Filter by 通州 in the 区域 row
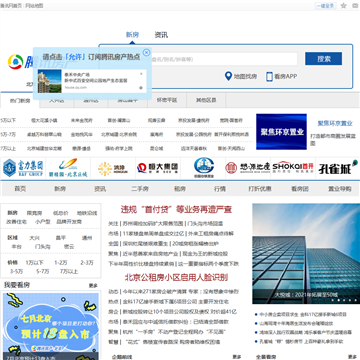Image resolution: width=360 pixels, height=360 pixels. click(87, 238)
